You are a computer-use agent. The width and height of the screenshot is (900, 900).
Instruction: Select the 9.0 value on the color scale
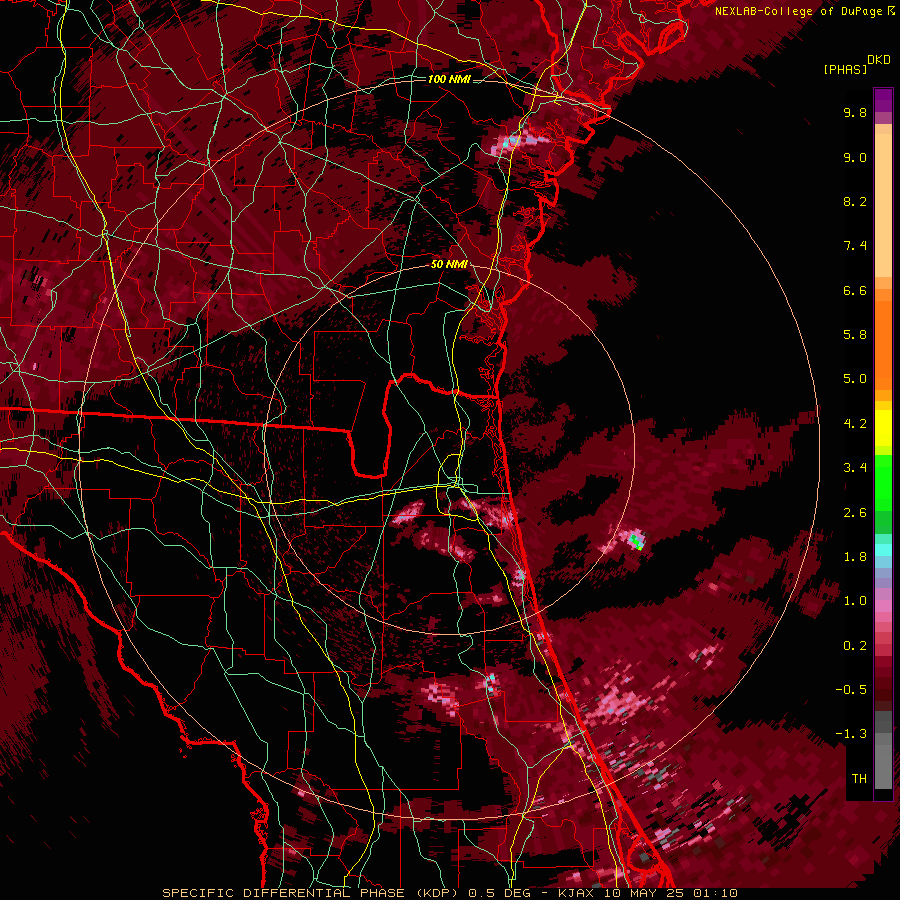855,157
